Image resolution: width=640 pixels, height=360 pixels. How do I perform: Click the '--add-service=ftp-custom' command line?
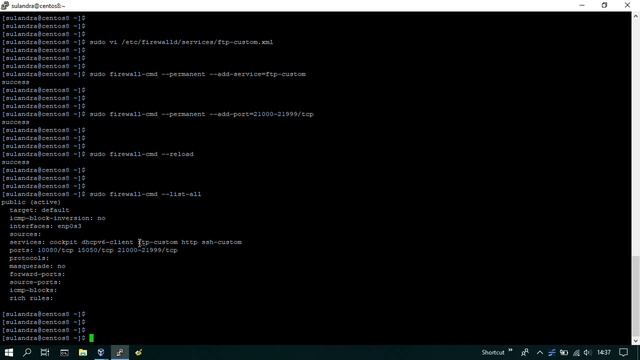point(198,74)
